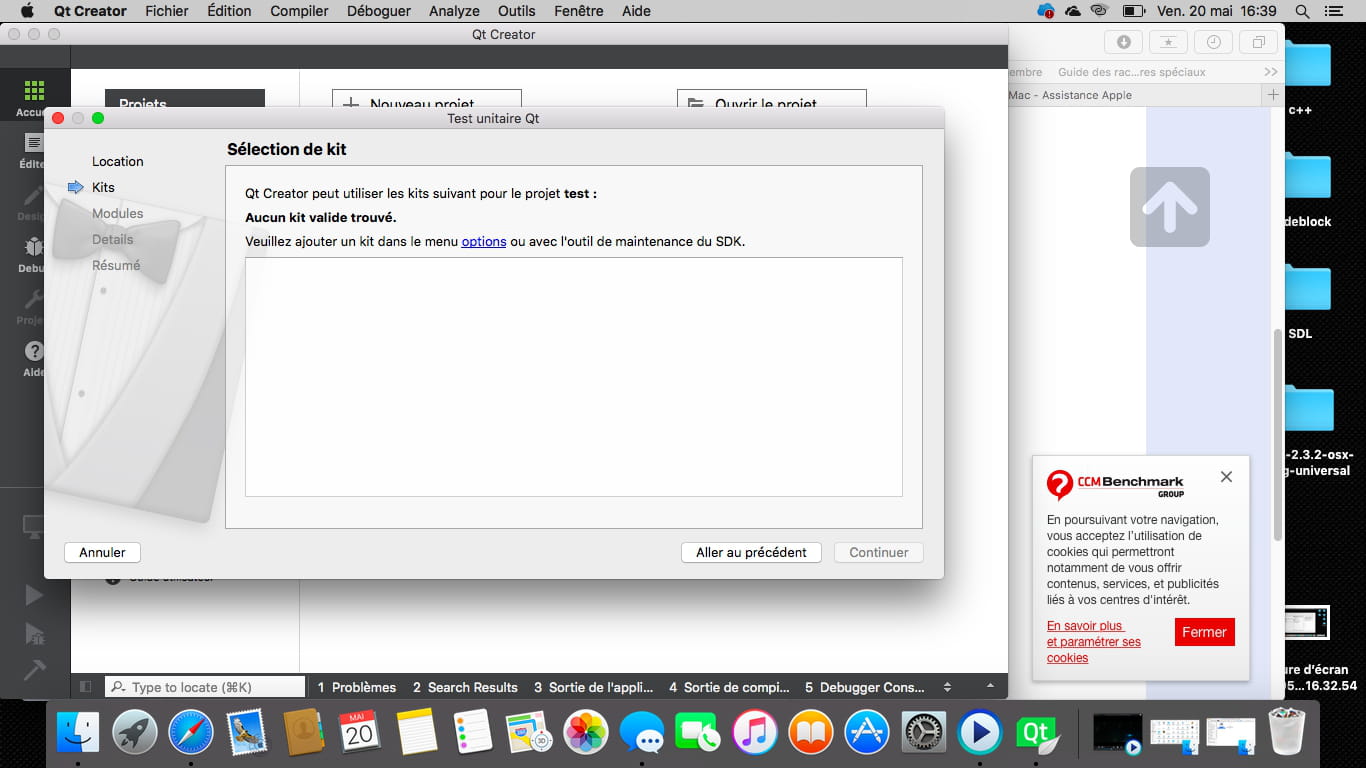Open the Apple menu
Screen dimensions: 1366x768
27,11
